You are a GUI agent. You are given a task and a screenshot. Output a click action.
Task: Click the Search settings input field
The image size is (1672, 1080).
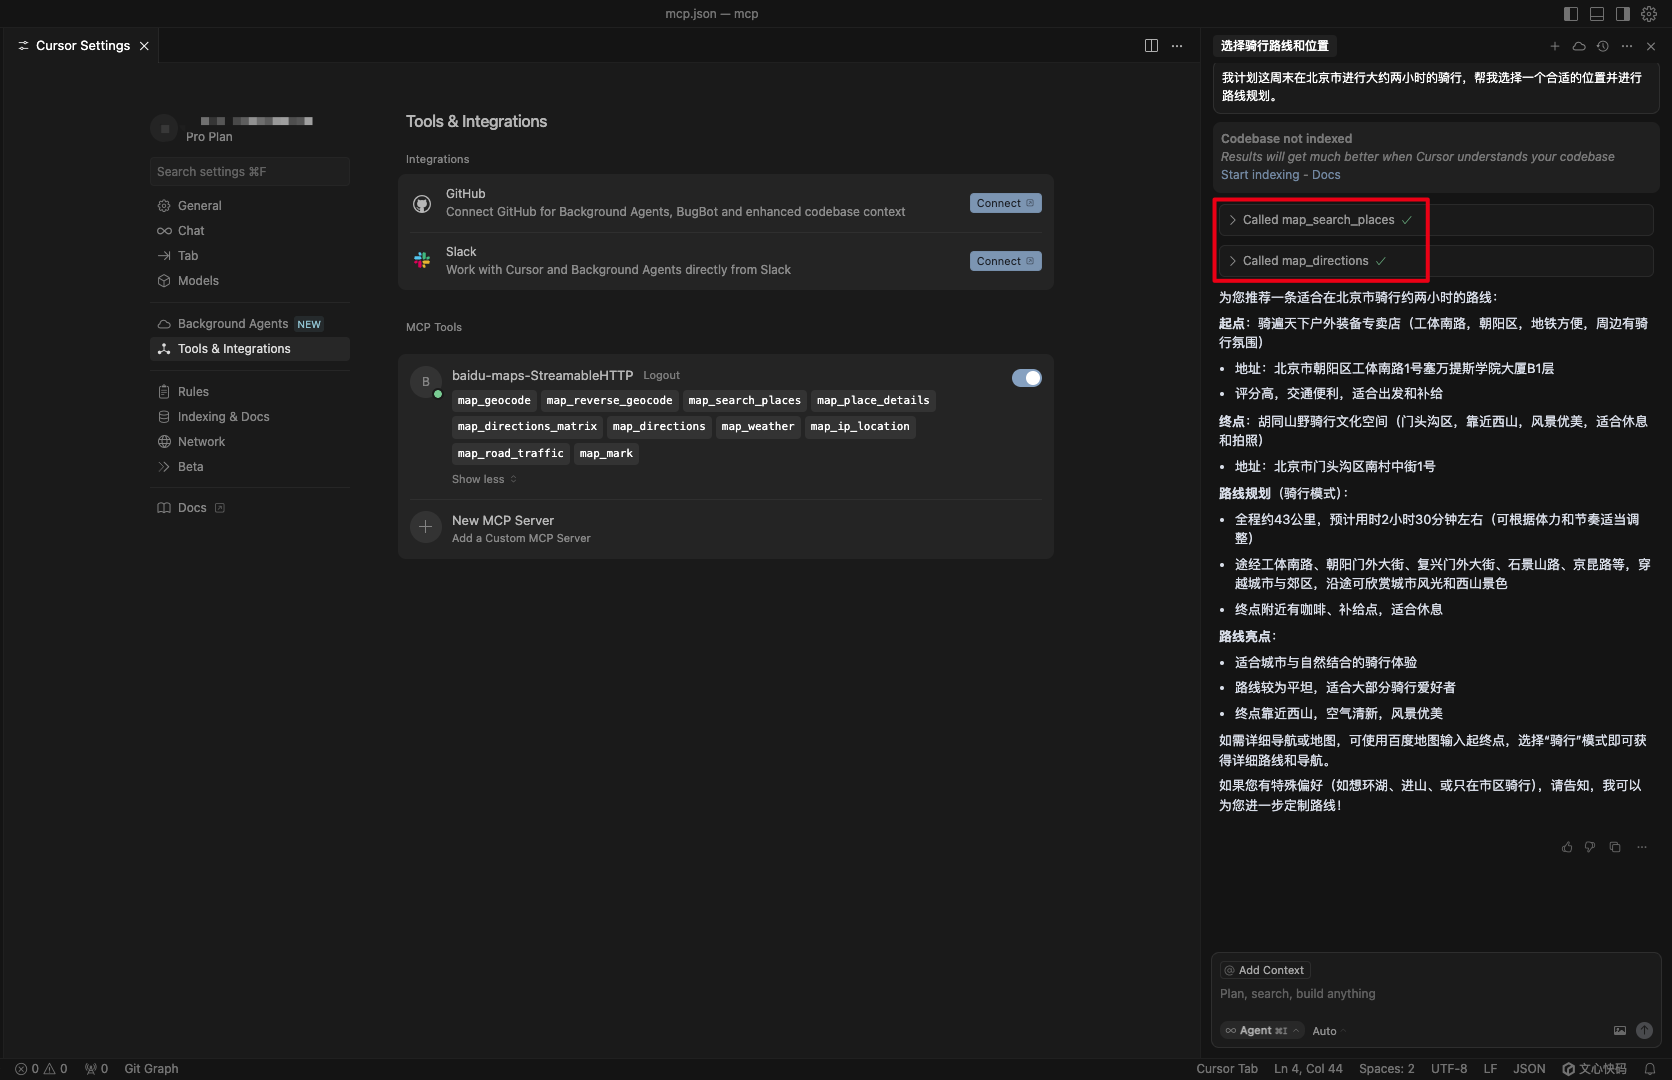pyautogui.click(x=250, y=172)
